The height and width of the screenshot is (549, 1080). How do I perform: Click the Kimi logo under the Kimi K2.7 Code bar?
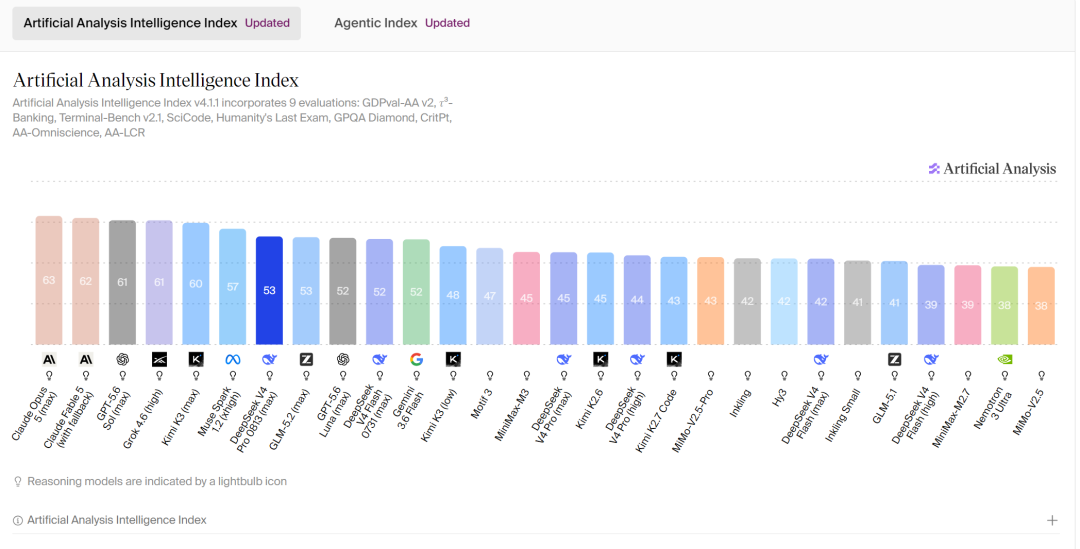coord(674,360)
